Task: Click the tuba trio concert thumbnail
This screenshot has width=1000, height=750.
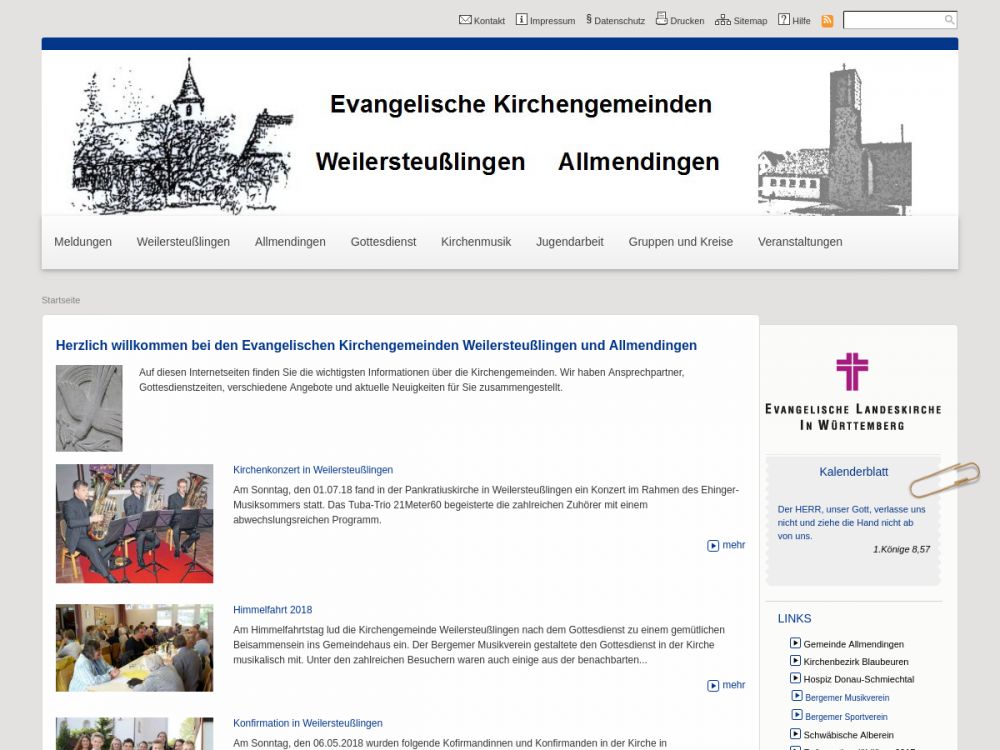Action: point(134,523)
